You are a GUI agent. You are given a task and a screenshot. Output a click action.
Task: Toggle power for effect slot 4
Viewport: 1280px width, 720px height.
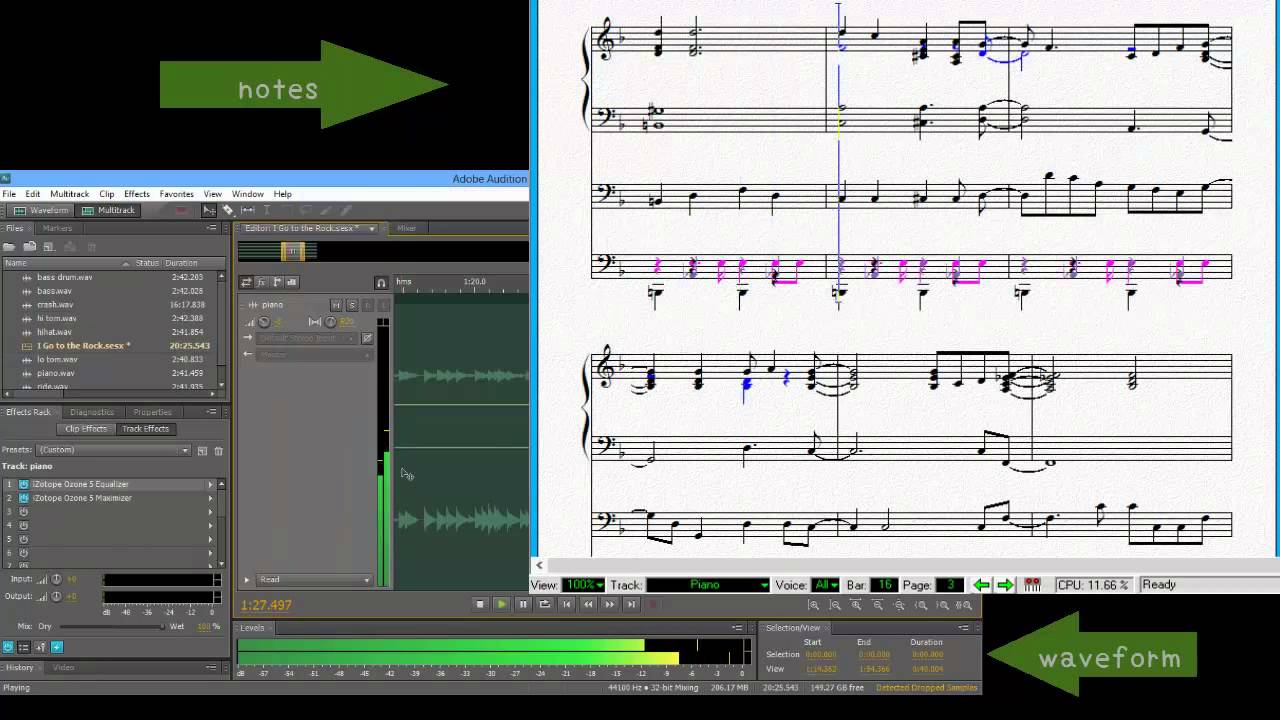(24, 525)
